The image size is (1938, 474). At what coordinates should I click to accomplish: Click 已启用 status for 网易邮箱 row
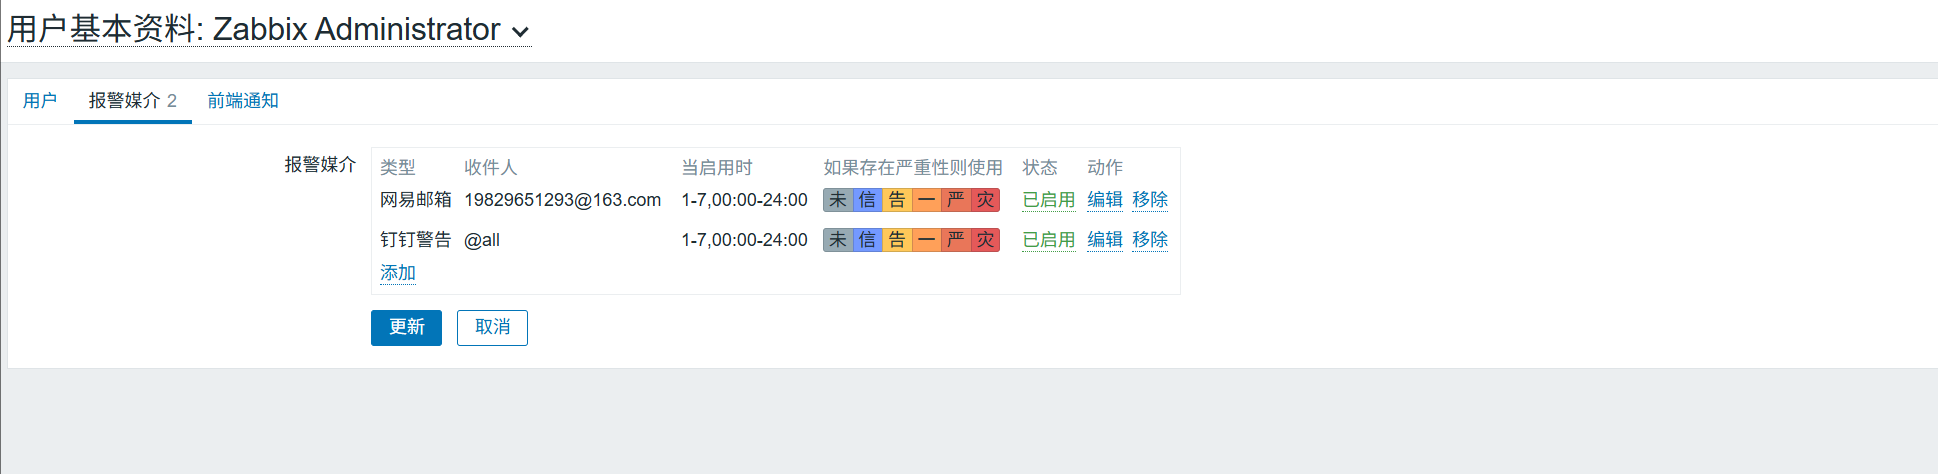click(1048, 200)
